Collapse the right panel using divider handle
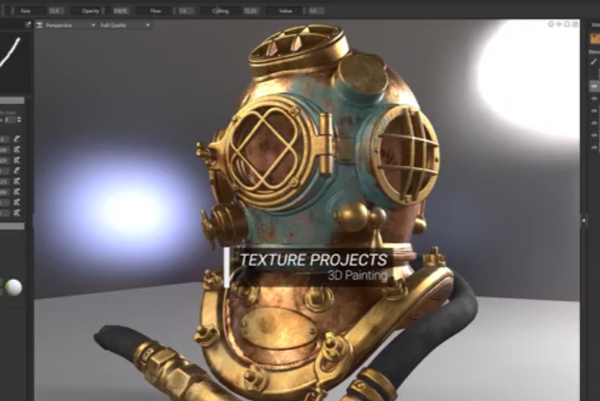 tap(584, 220)
